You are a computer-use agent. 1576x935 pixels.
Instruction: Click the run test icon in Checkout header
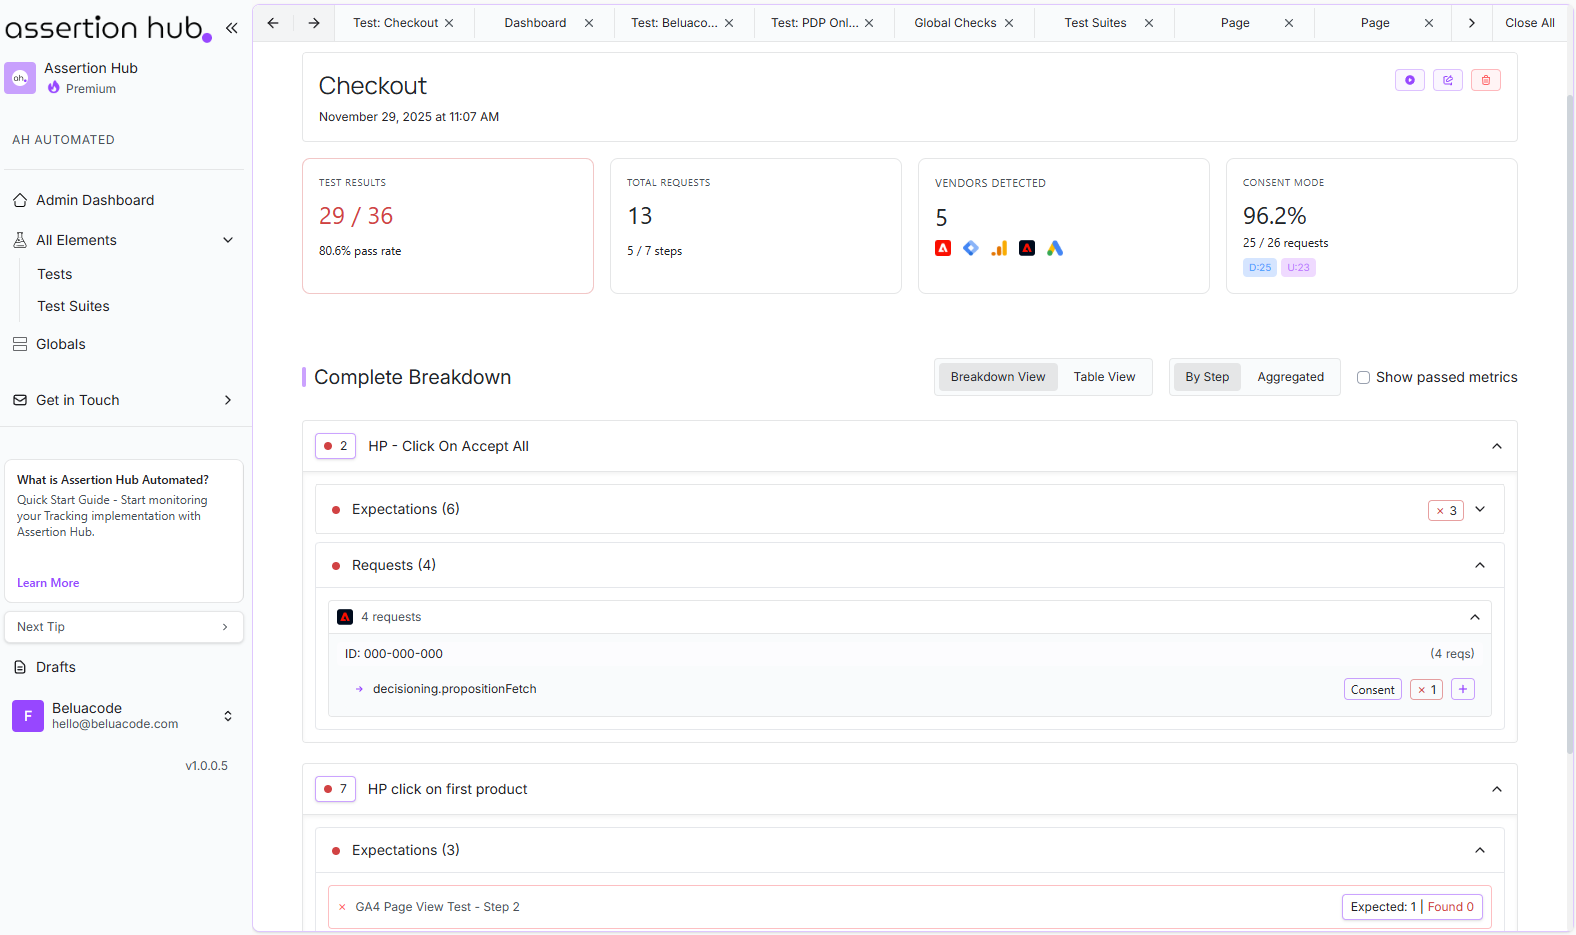click(x=1409, y=80)
